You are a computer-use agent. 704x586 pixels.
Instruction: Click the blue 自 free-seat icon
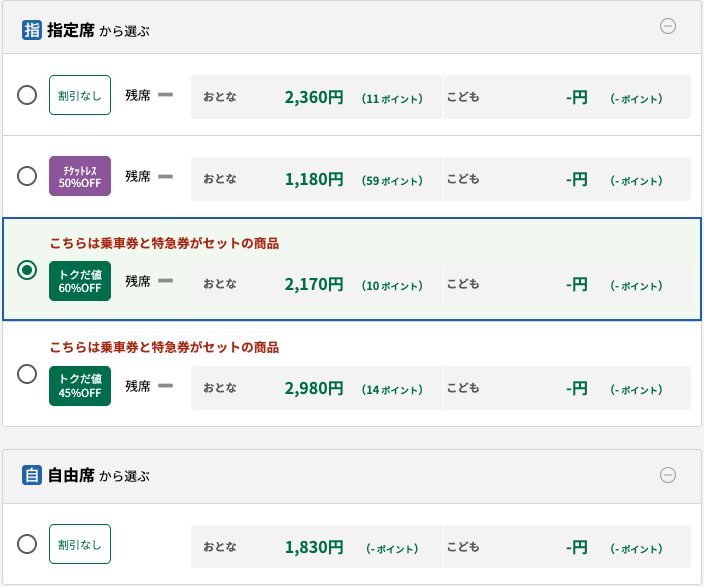click(x=32, y=475)
